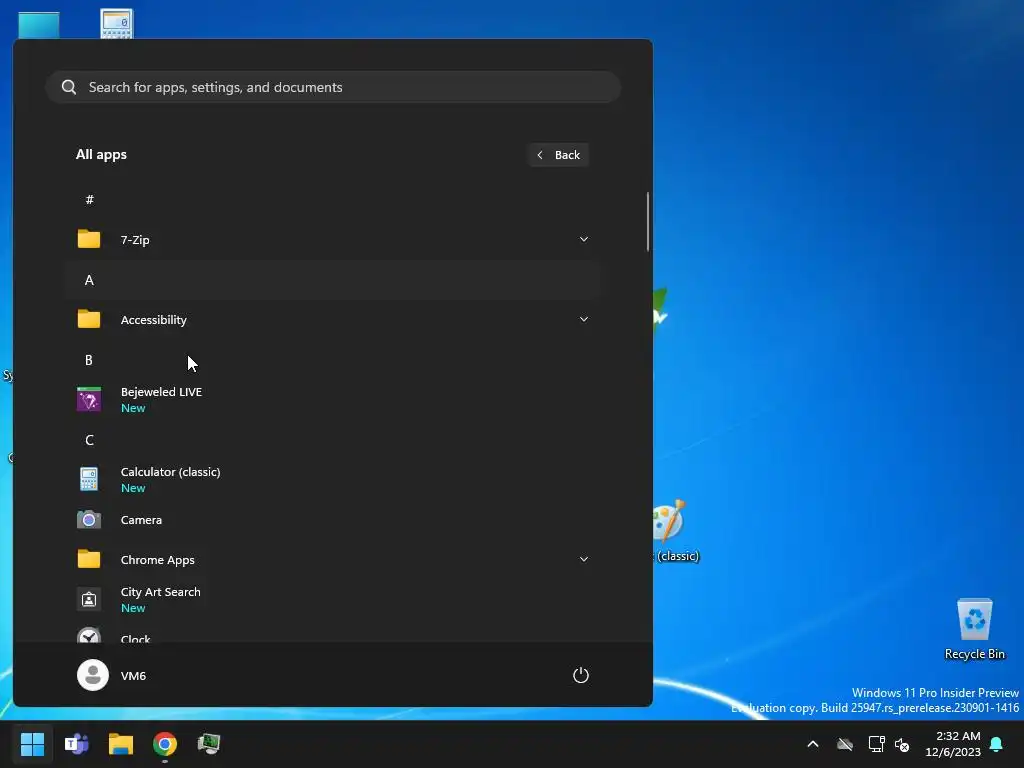Screen dimensions: 1024x768
Task: Click the 'Bejeweled LIVE' label
Action: click(x=161, y=392)
